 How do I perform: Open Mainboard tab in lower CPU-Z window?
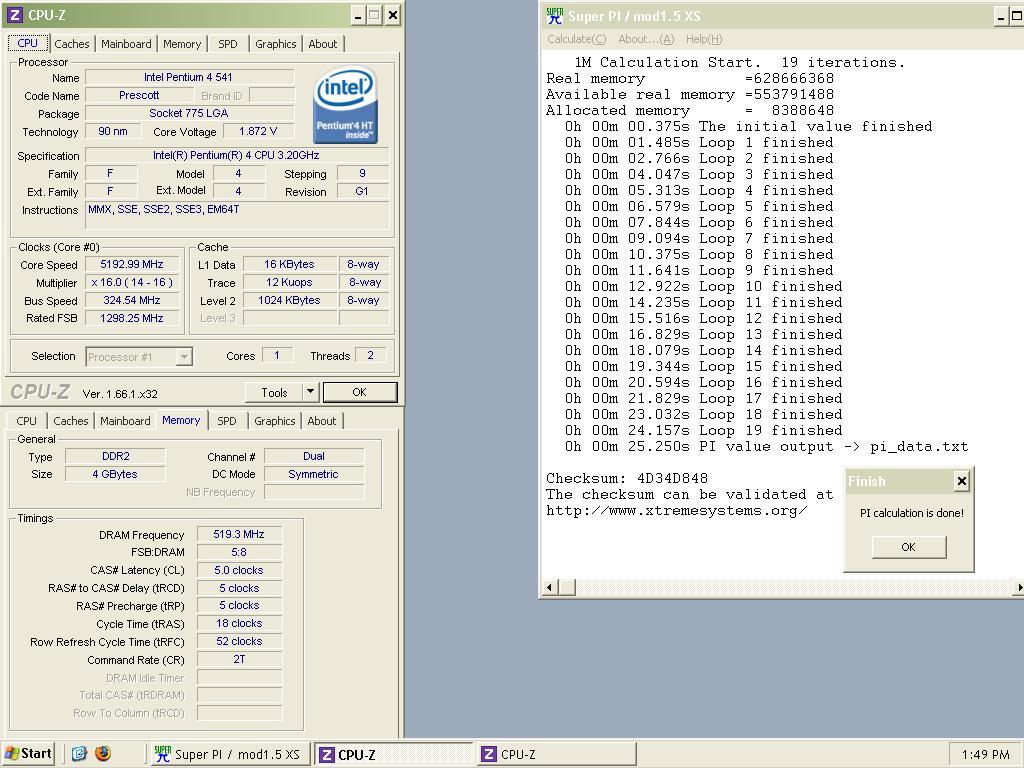click(125, 421)
